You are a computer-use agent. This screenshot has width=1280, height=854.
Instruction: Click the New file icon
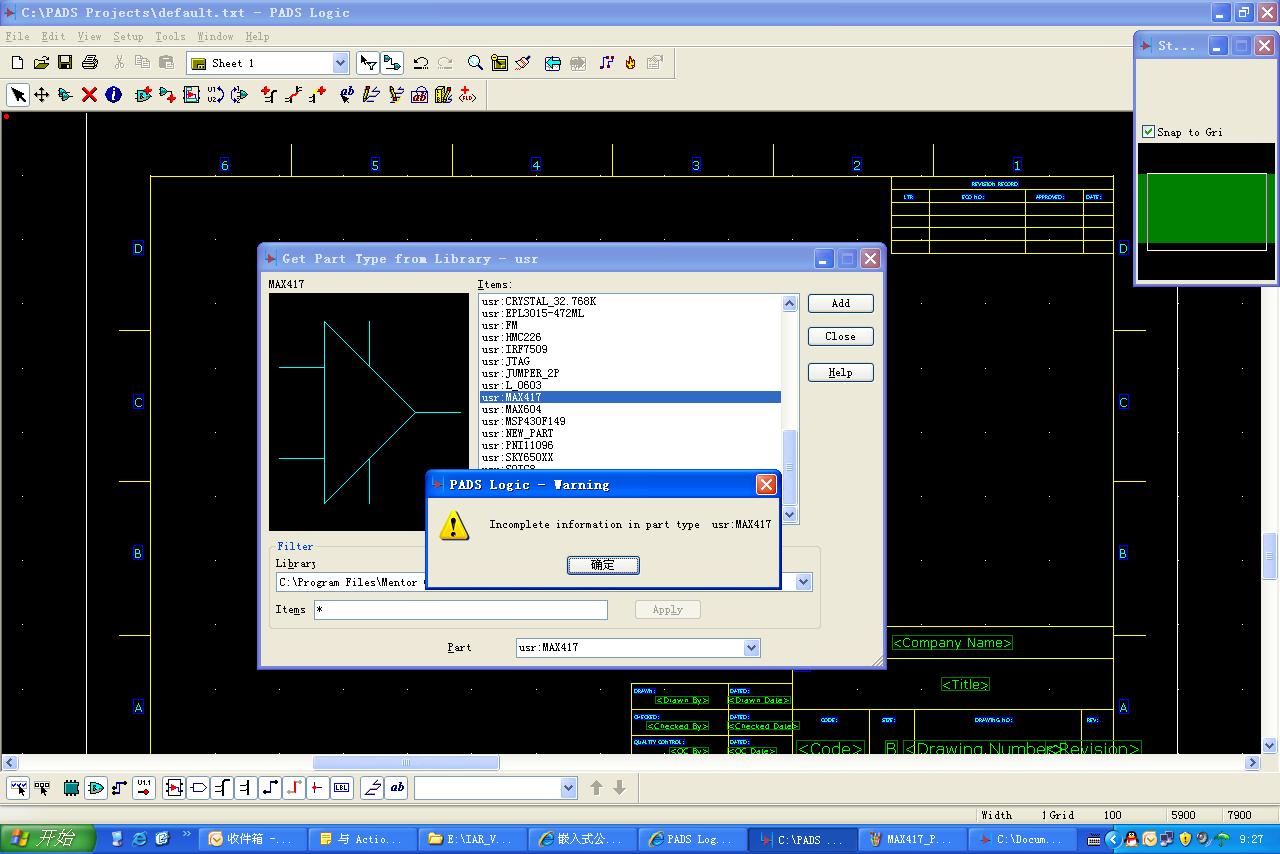click(x=17, y=63)
